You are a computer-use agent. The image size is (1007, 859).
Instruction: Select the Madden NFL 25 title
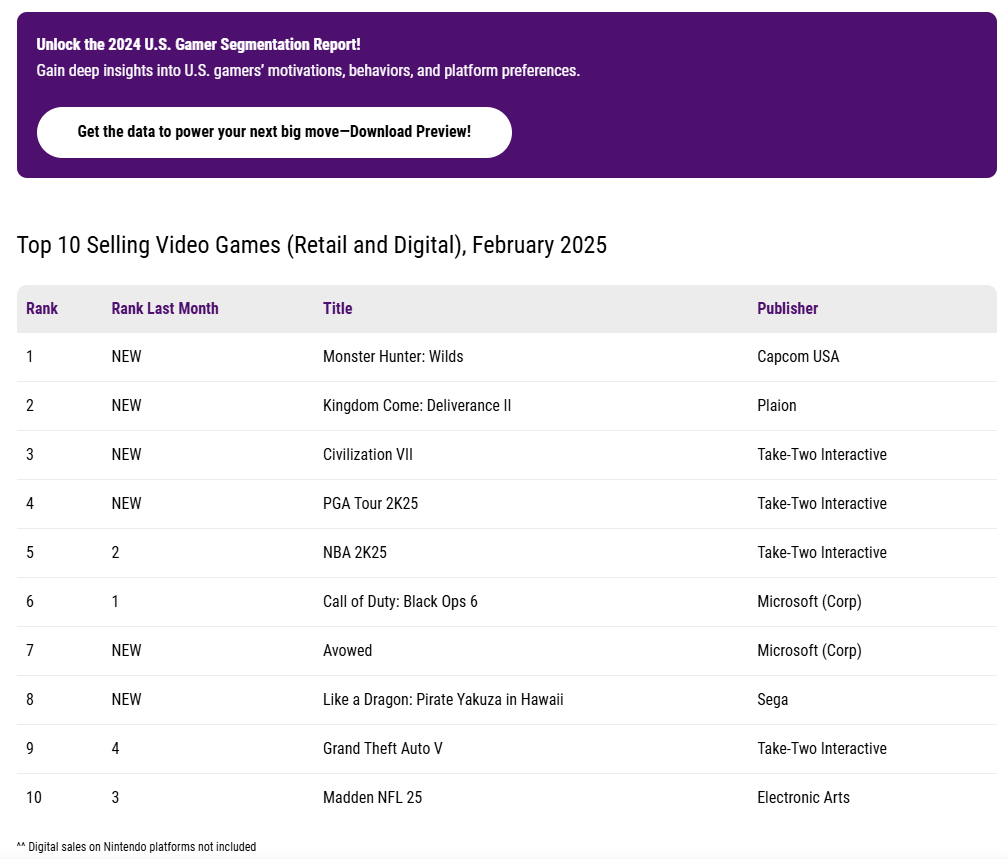coord(373,797)
